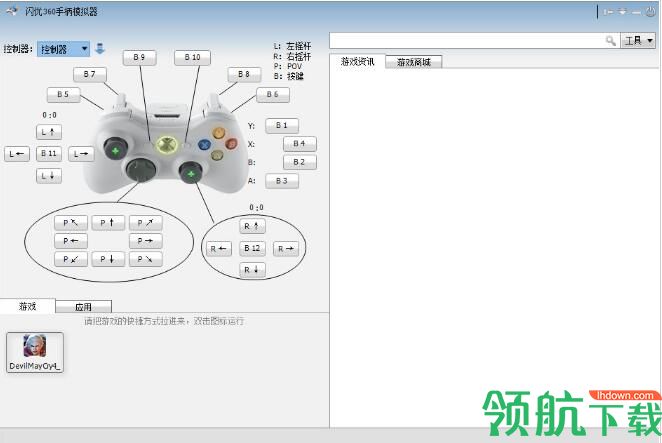662x443 pixels.
Task: Click POV left arrow button
Action: (x=71, y=241)
